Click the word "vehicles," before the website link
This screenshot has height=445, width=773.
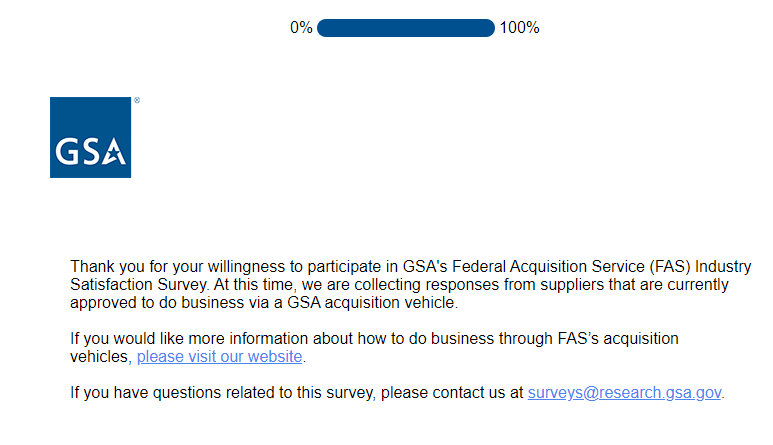[x=101, y=357]
